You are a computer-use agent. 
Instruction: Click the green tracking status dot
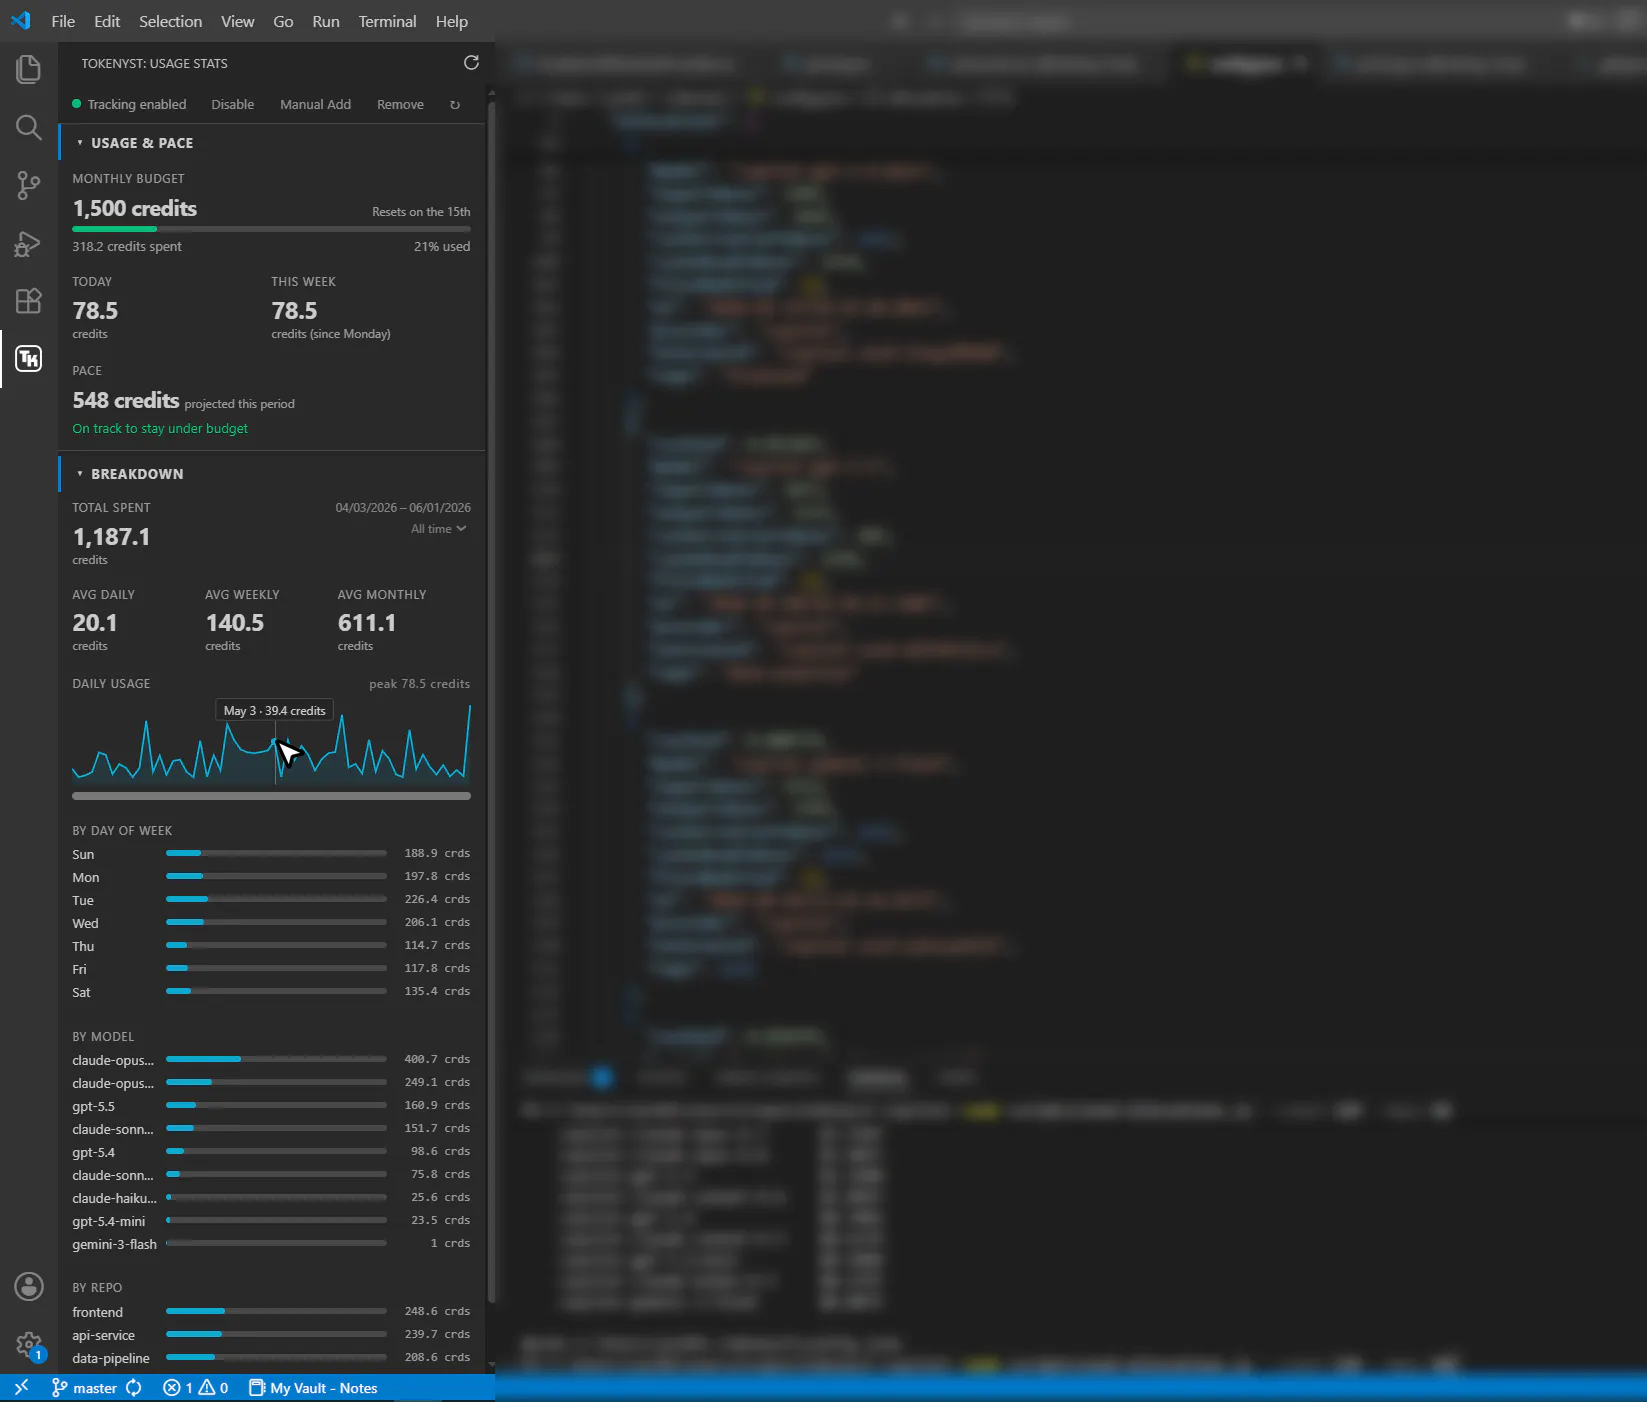coord(77,104)
